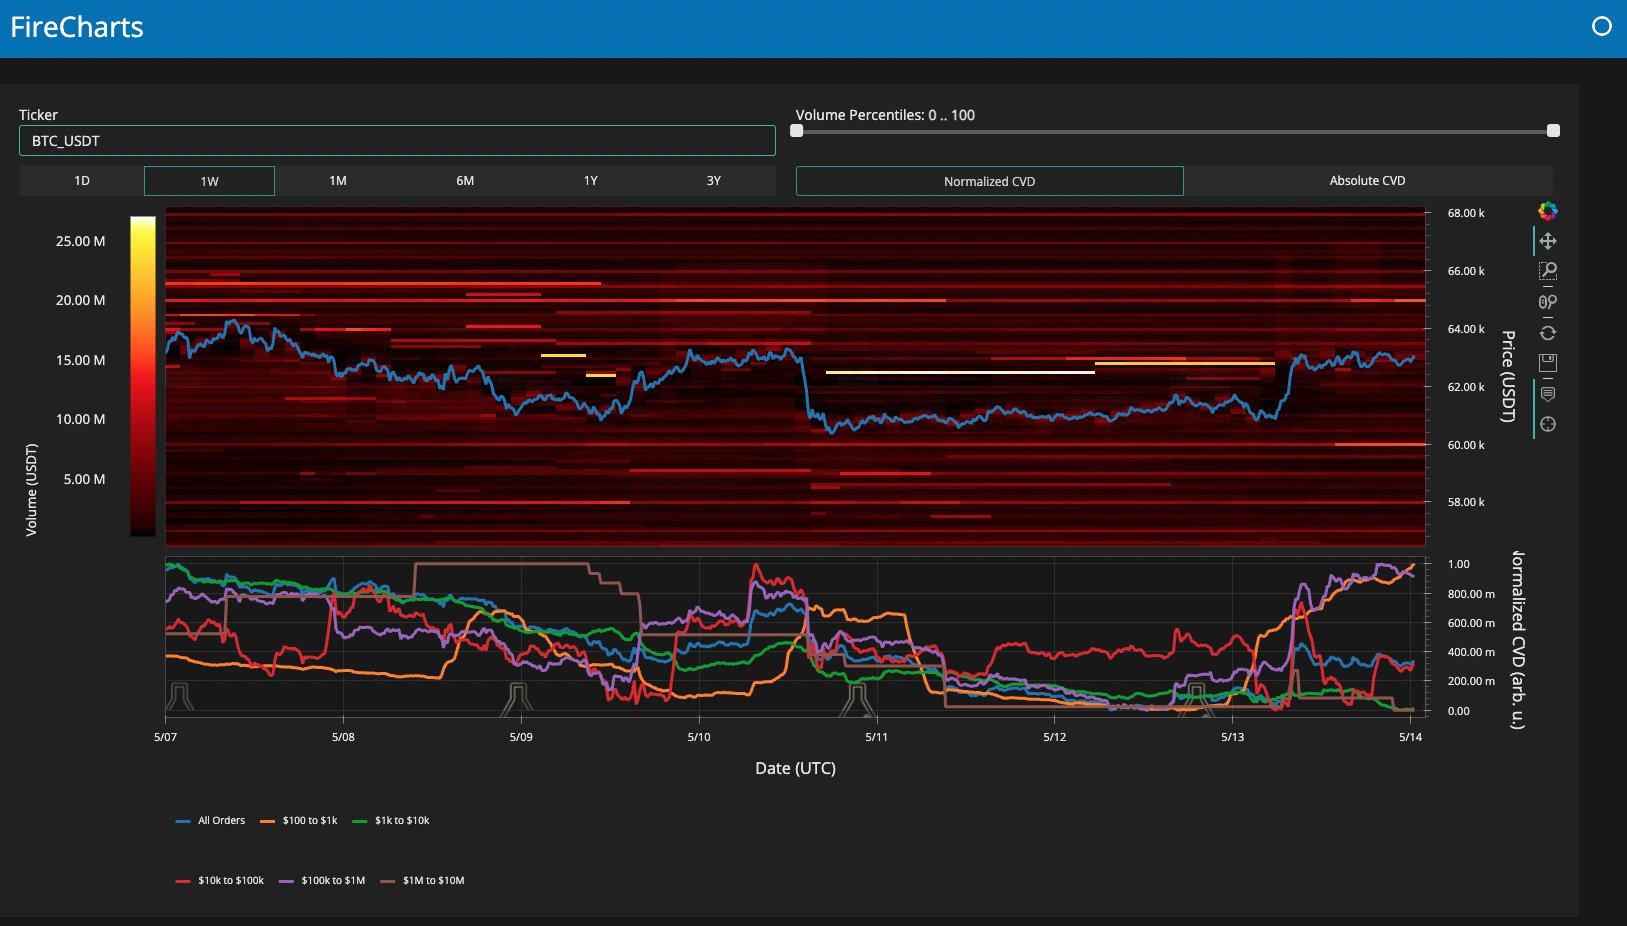Focus the BTC_USDT ticker field
Viewport: 1627px width, 926px height.
click(x=397, y=141)
